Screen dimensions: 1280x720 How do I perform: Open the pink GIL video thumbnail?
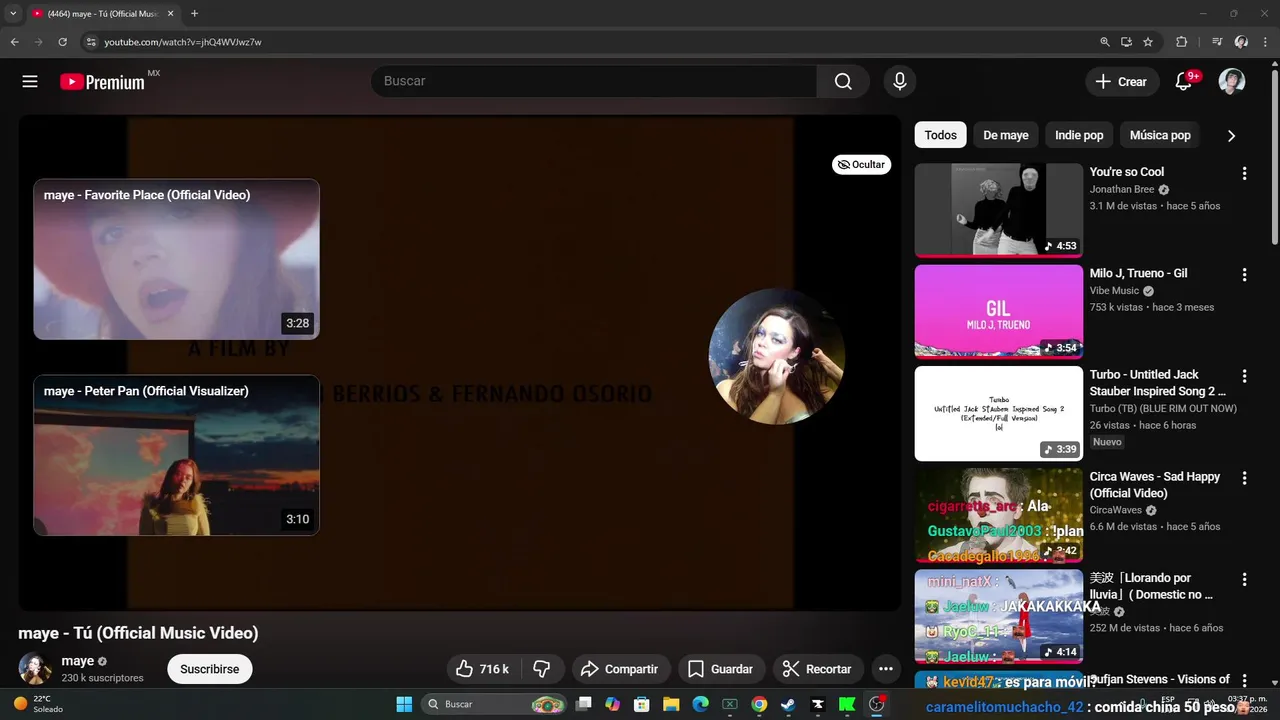pyautogui.click(x=999, y=311)
